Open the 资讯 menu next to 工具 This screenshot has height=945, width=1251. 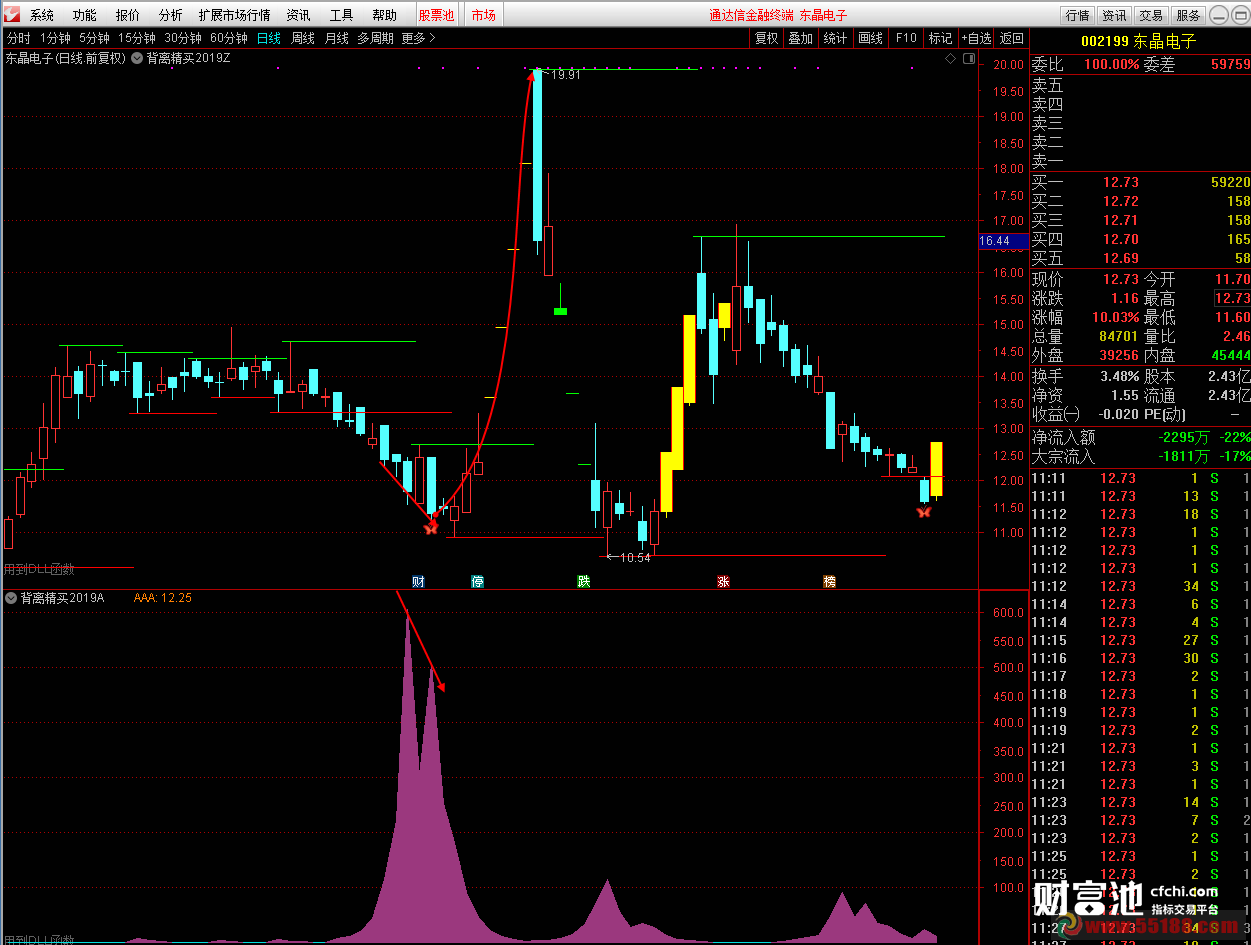click(x=299, y=15)
